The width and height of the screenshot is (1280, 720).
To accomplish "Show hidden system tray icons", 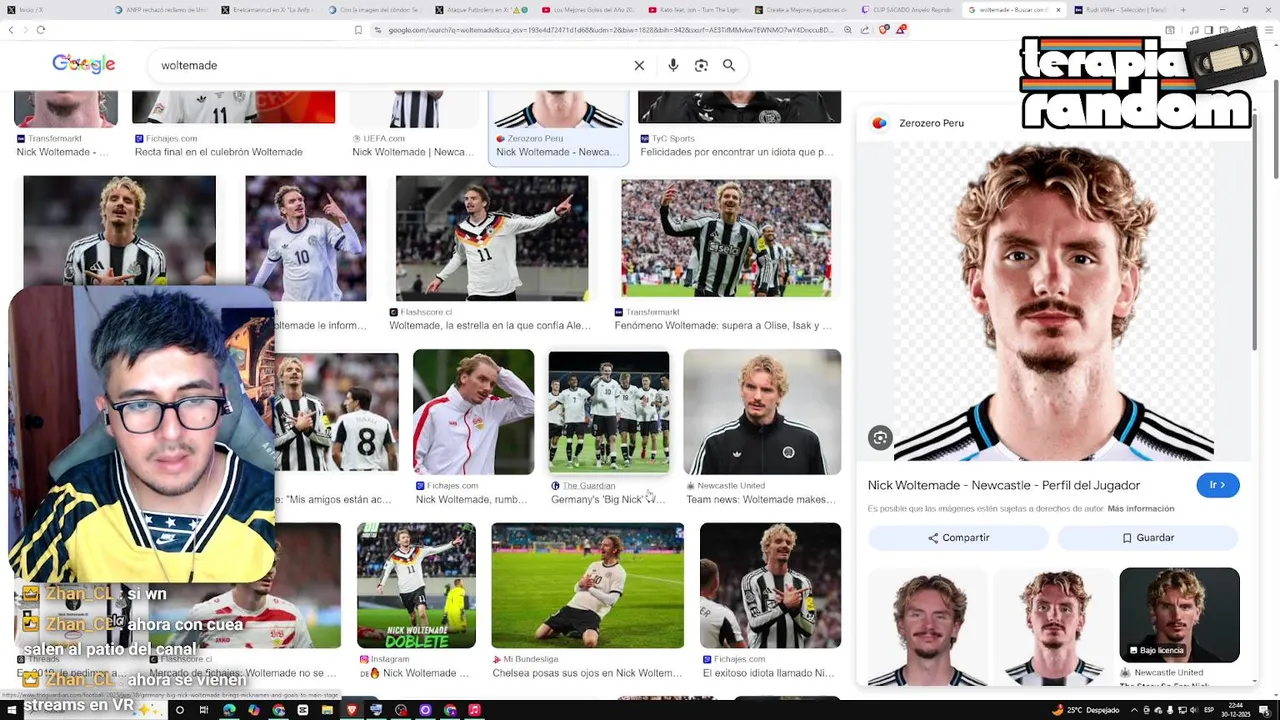I will (1133, 710).
